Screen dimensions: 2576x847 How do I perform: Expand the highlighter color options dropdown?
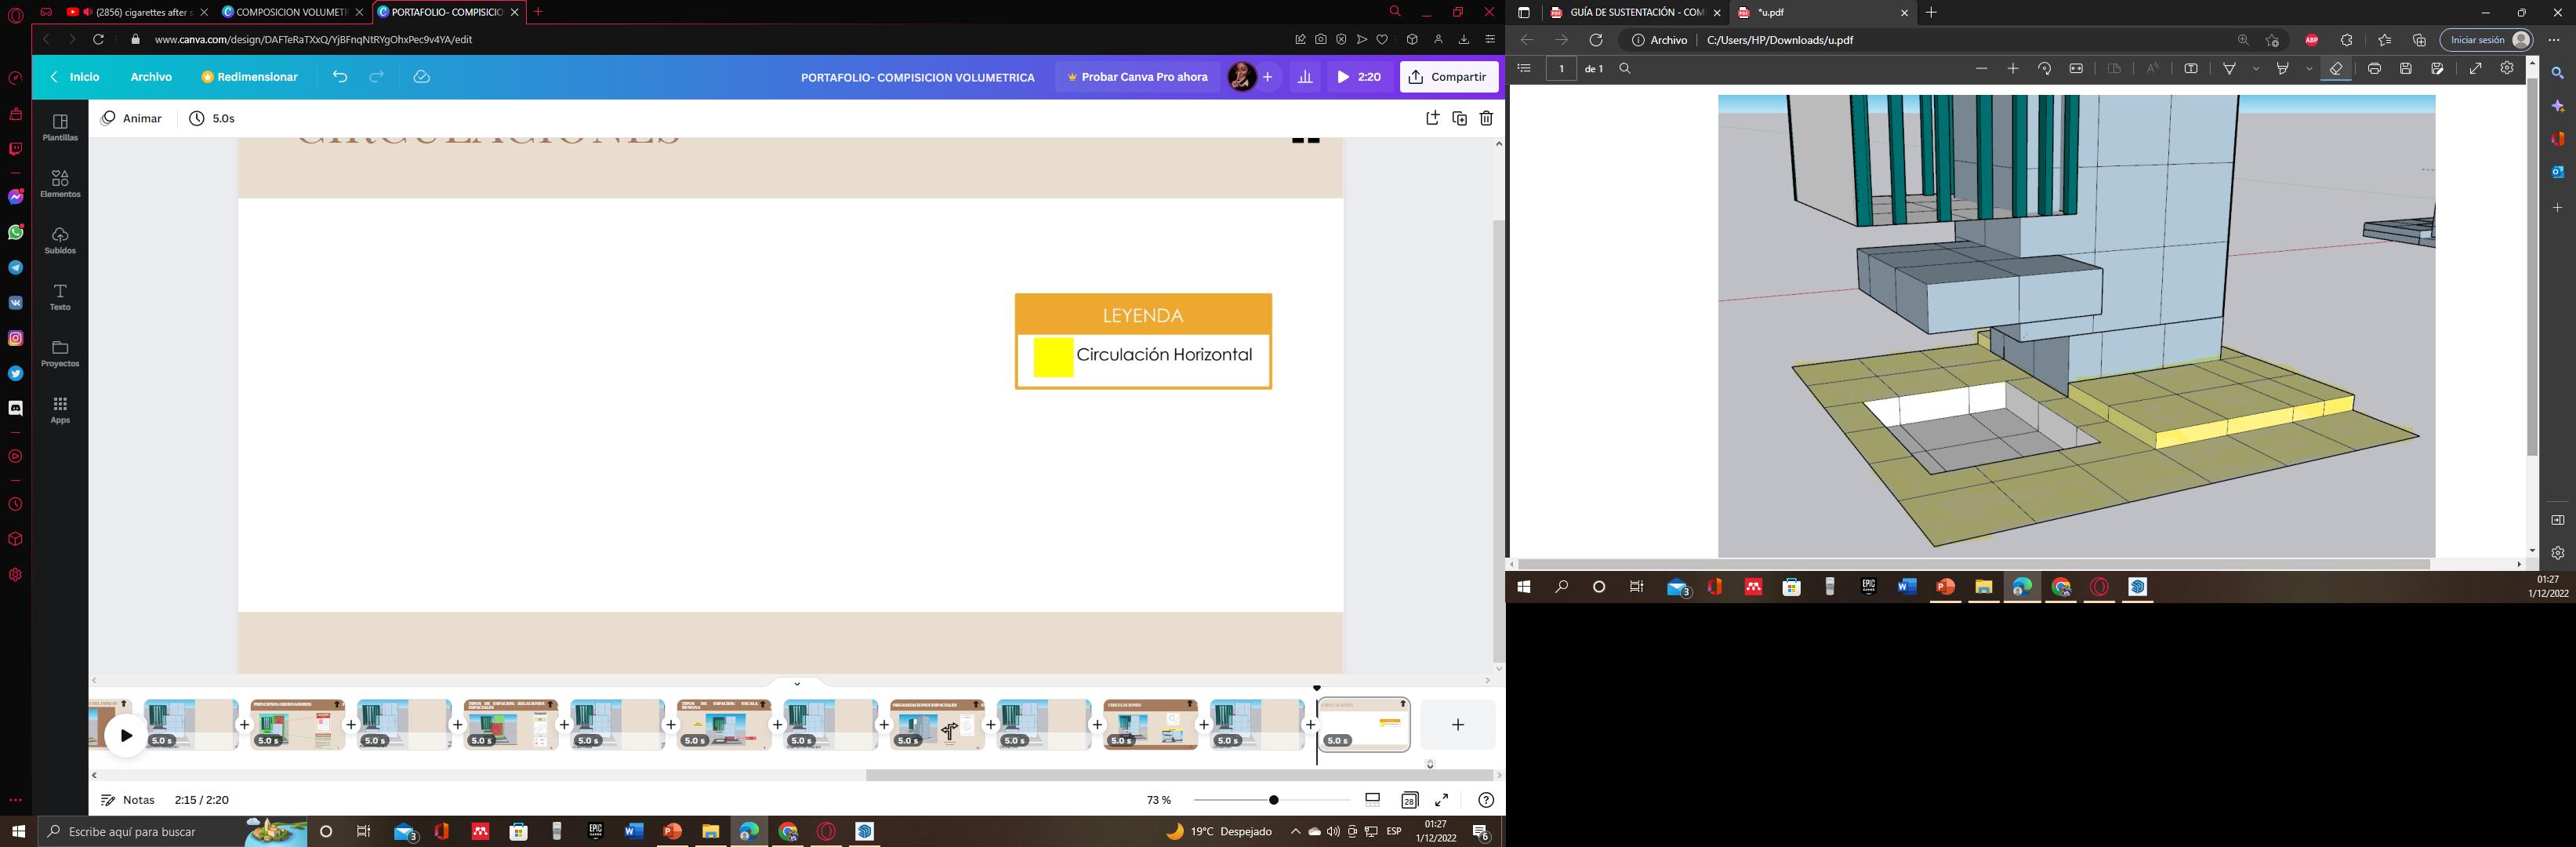pyautogui.click(x=2309, y=68)
